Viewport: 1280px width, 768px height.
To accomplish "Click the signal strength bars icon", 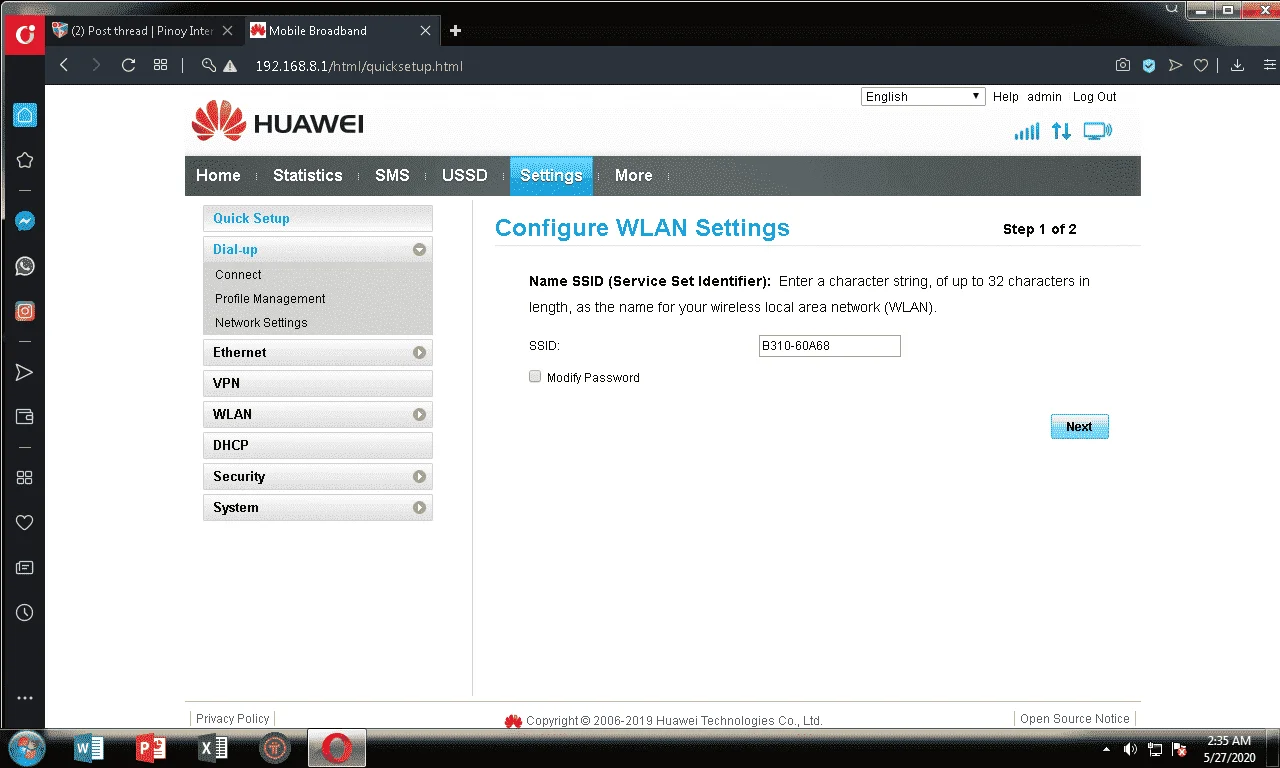I will [1027, 131].
